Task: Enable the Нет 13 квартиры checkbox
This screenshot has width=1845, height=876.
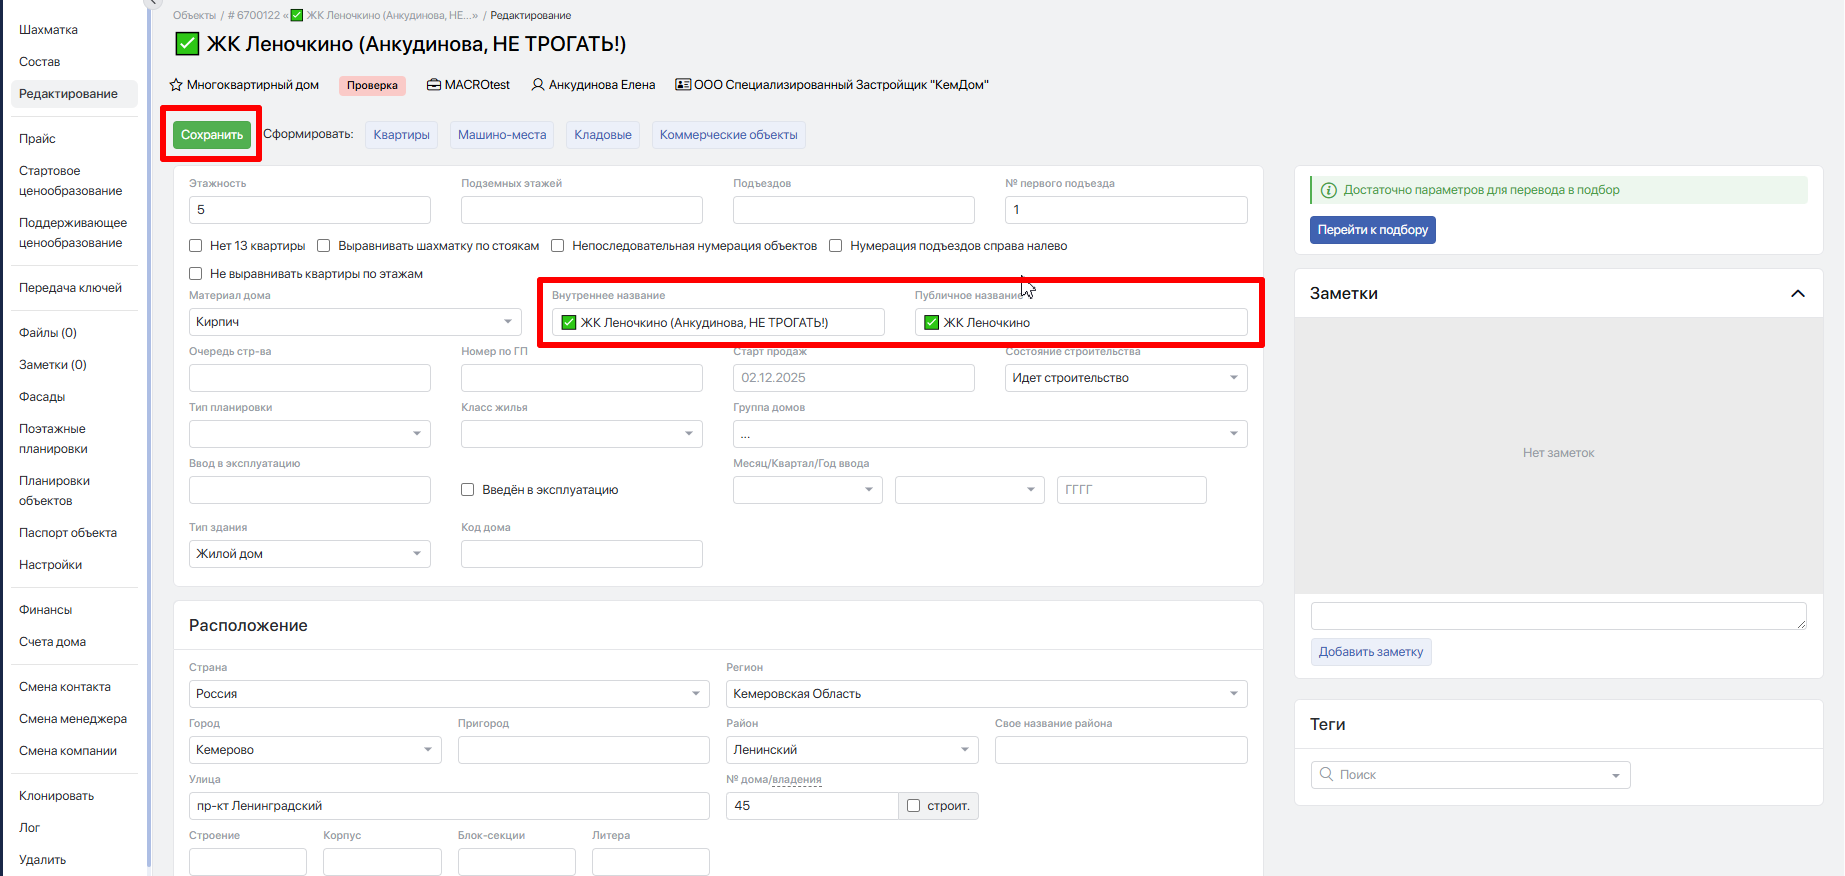Action: tap(196, 246)
